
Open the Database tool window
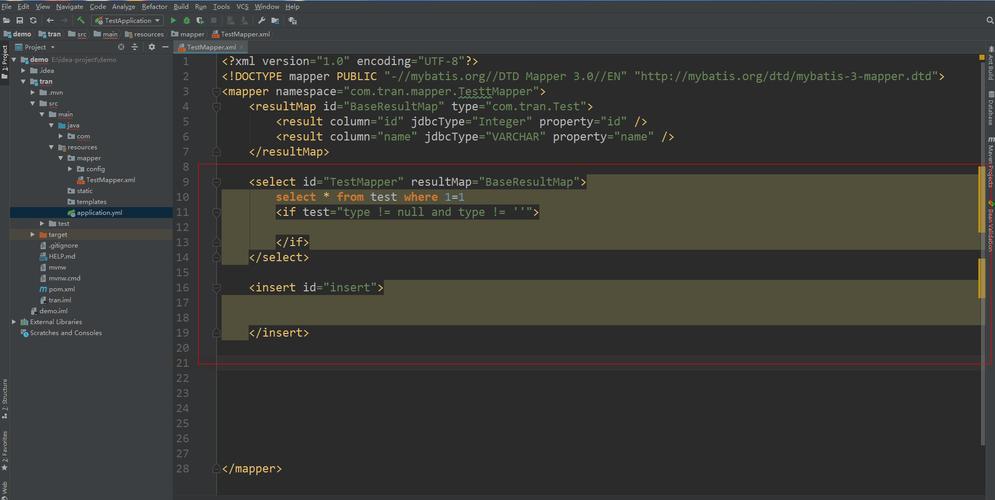990,107
